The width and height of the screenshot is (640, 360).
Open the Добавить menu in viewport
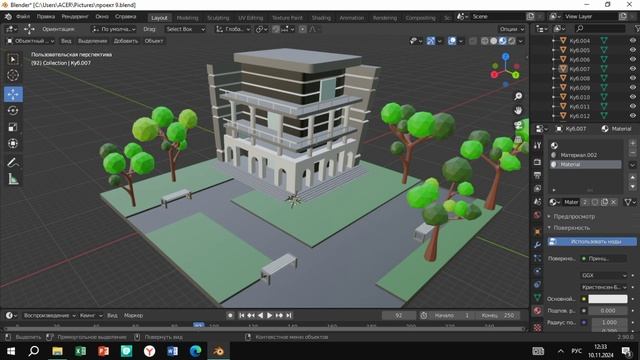click(x=125, y=41)
